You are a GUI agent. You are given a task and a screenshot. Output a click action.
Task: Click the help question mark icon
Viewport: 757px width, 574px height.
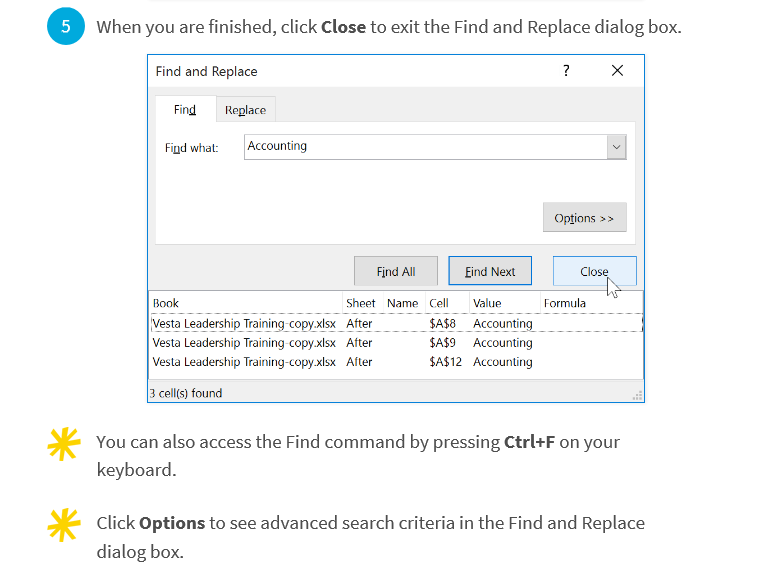pyautogui.click(x=566, y=71)
